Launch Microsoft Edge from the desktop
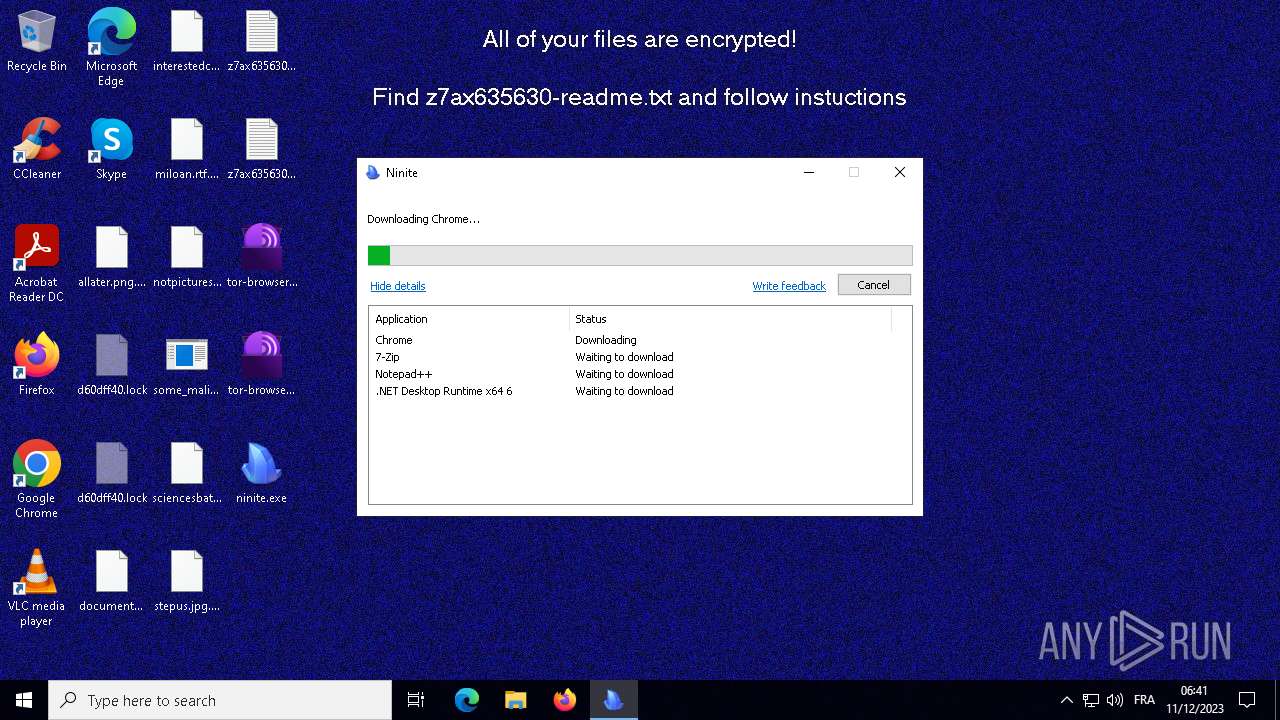 click(x=111, y=47)
